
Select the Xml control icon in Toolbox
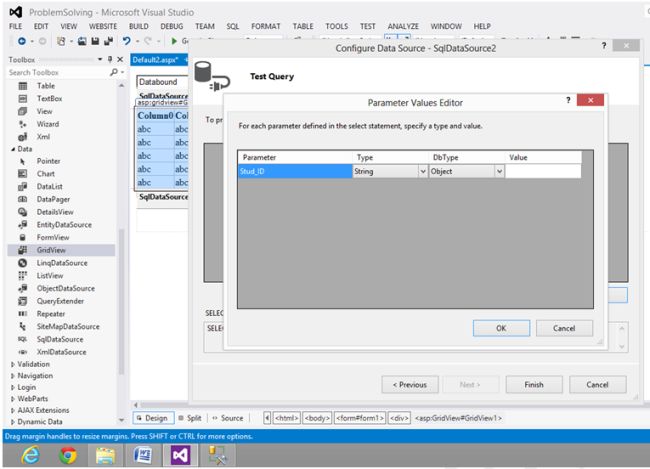[23, 137]
